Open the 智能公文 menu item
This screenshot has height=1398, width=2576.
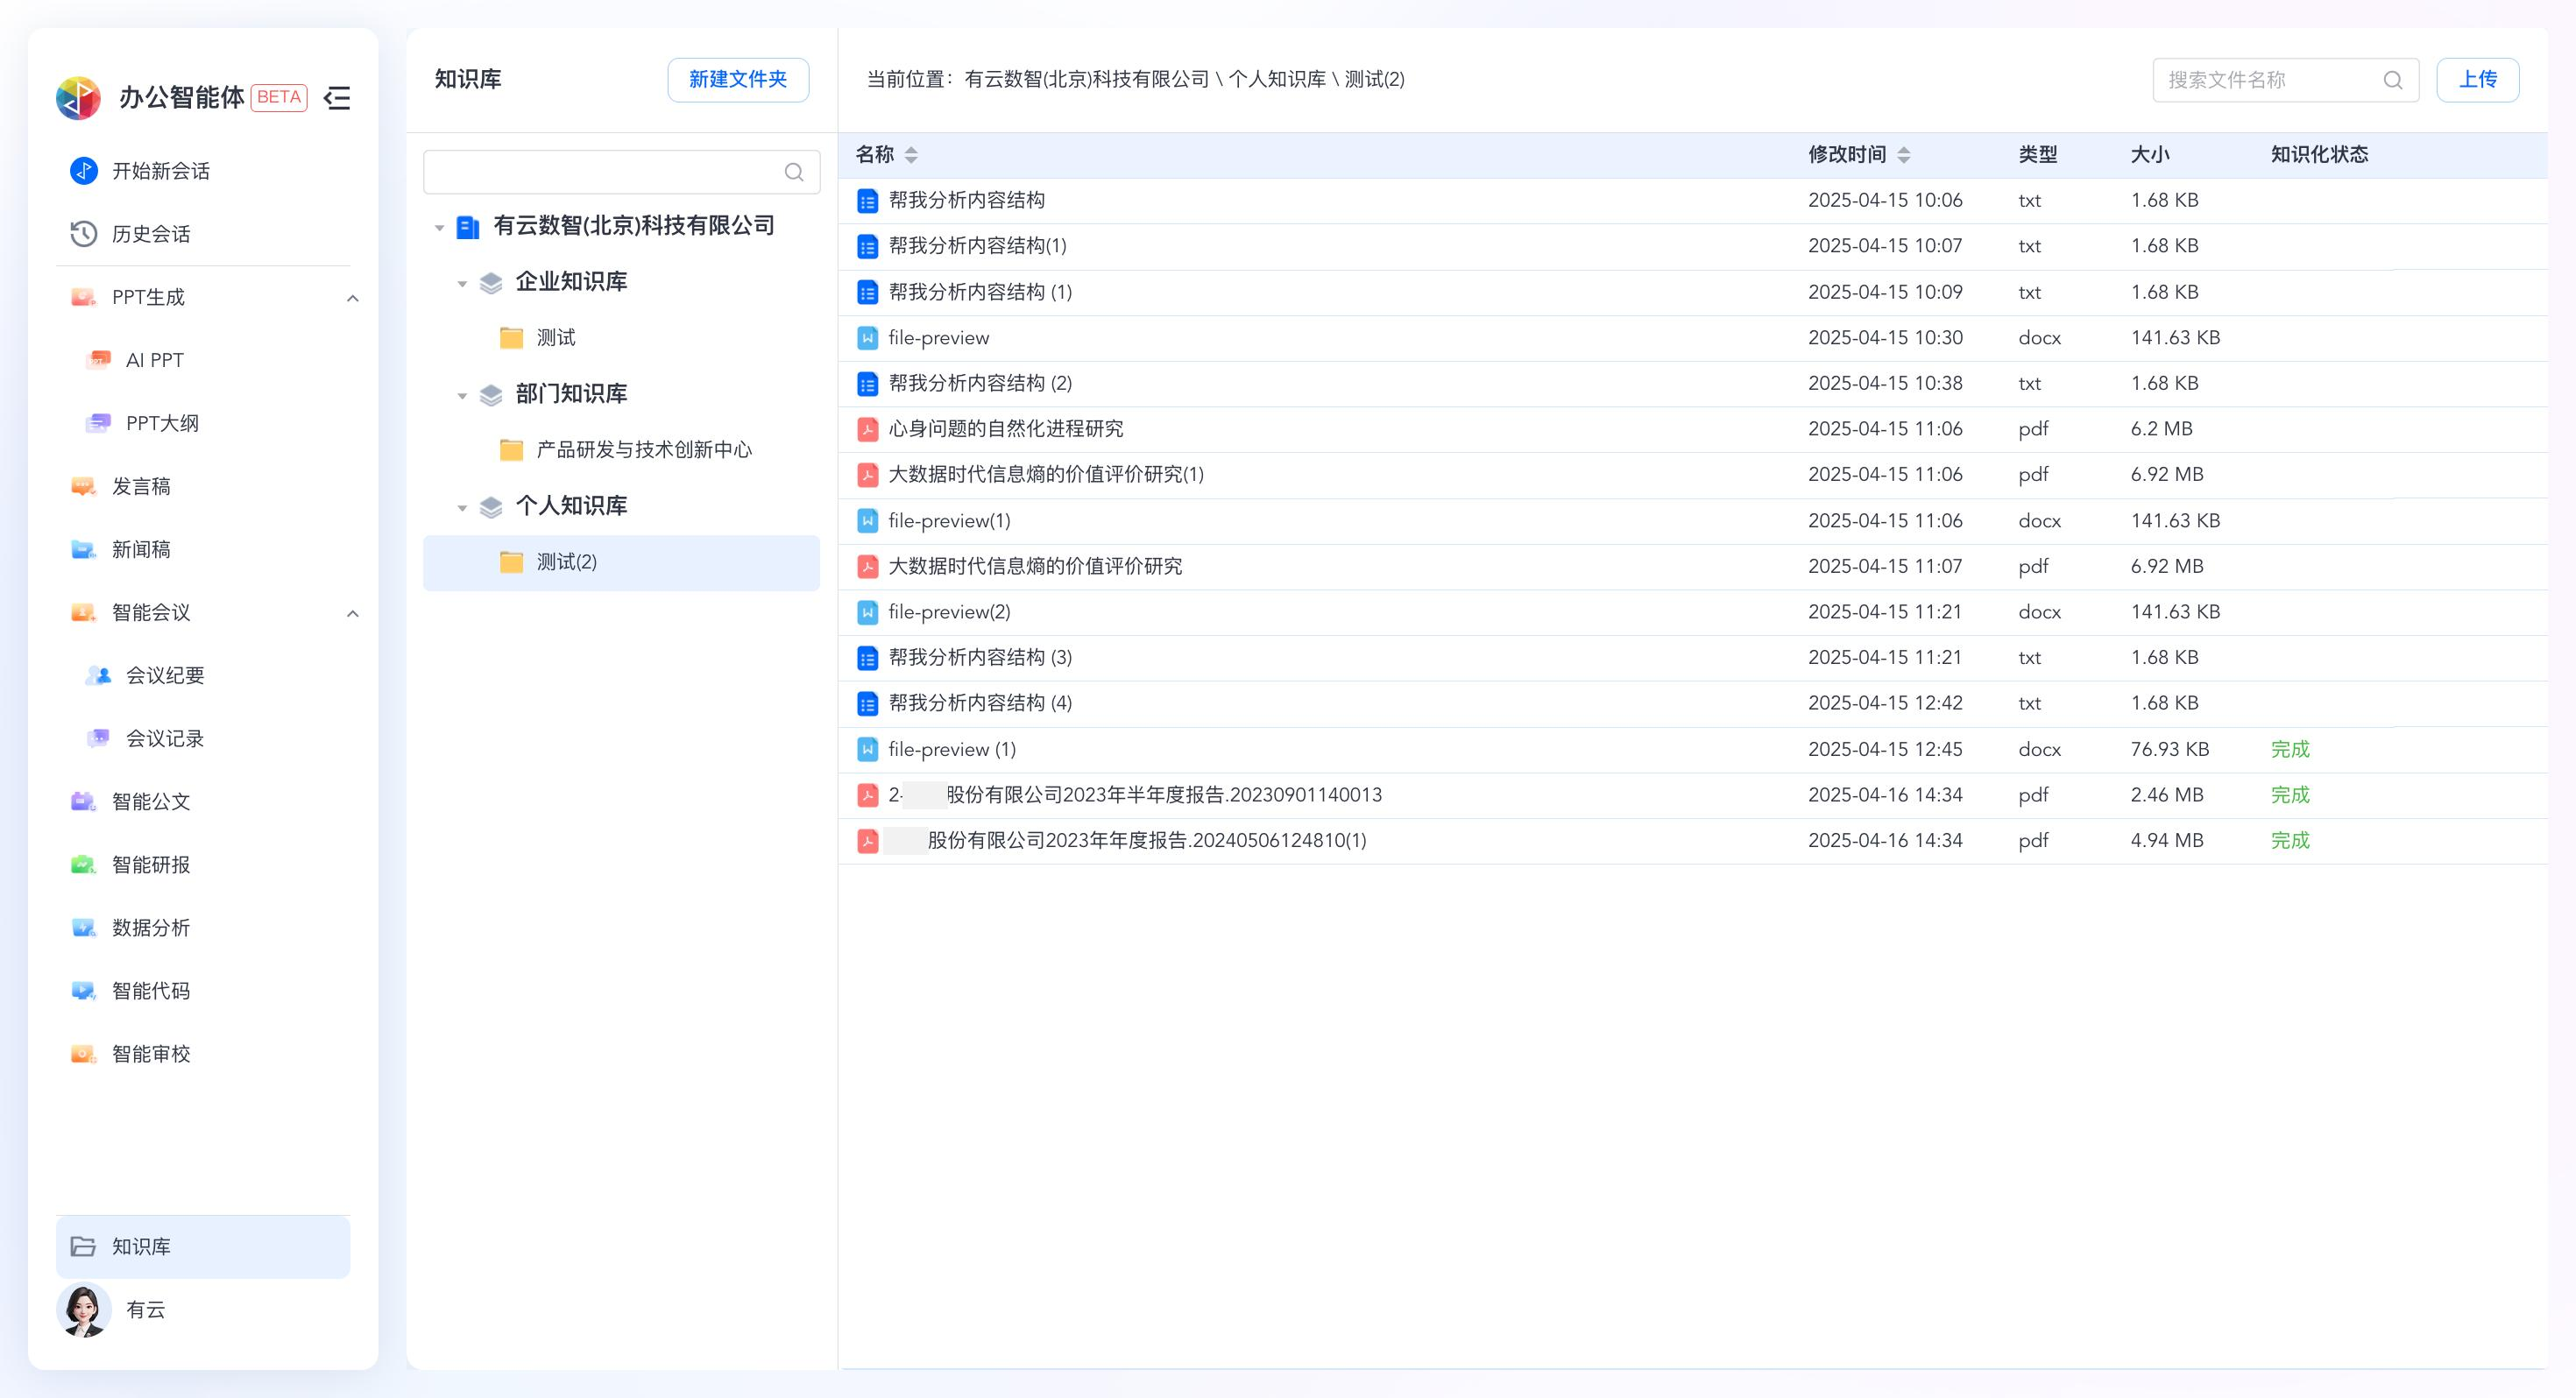[x=150, y=802]
